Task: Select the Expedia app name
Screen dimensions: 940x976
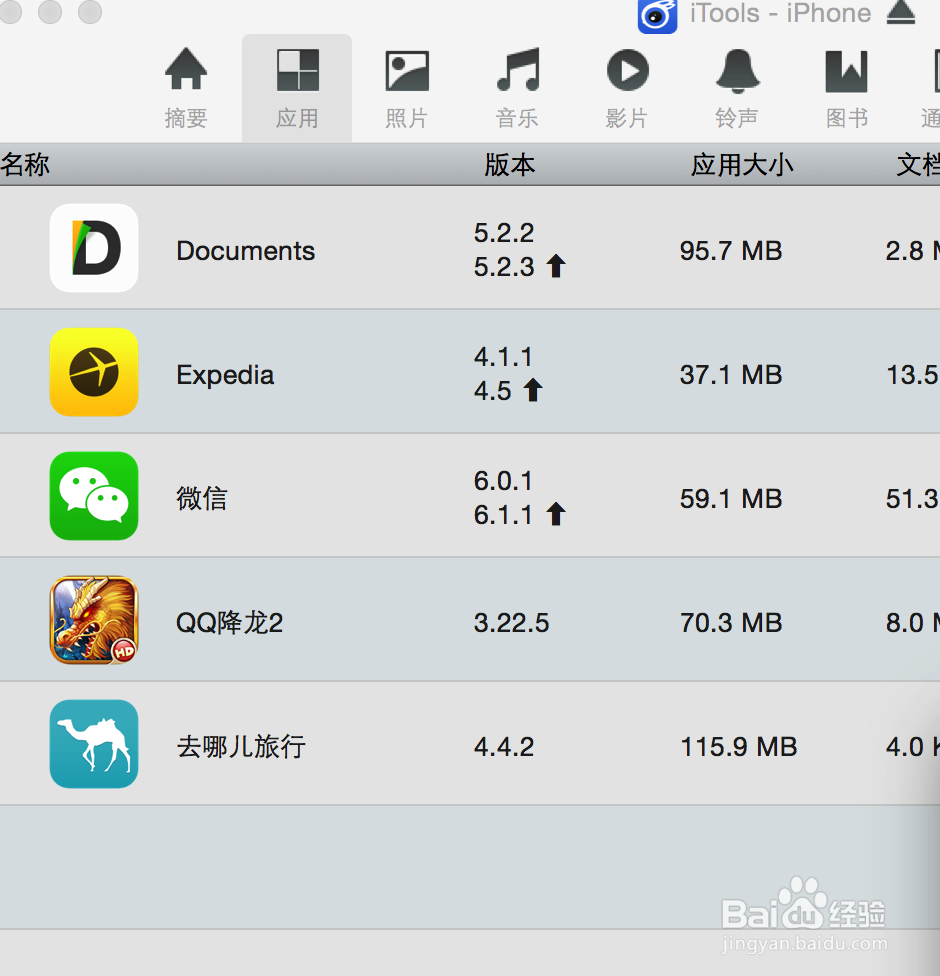Action: [225, 375]
